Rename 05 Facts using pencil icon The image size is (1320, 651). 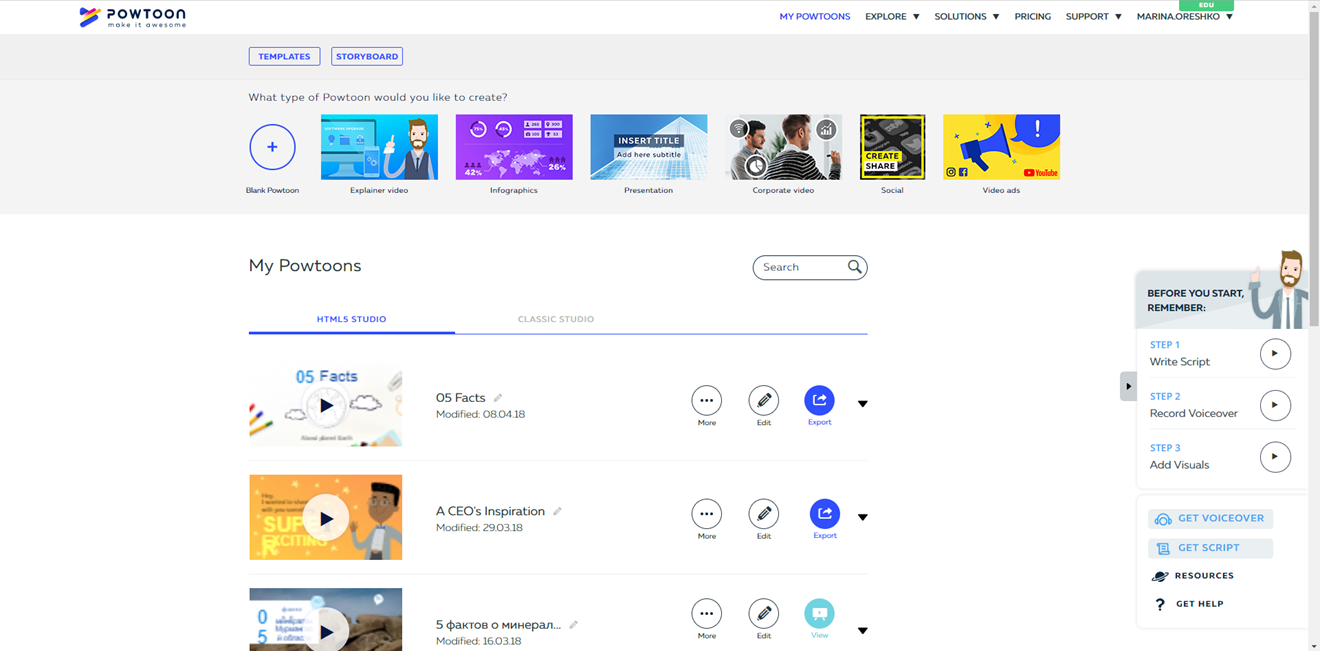(498, 398)
